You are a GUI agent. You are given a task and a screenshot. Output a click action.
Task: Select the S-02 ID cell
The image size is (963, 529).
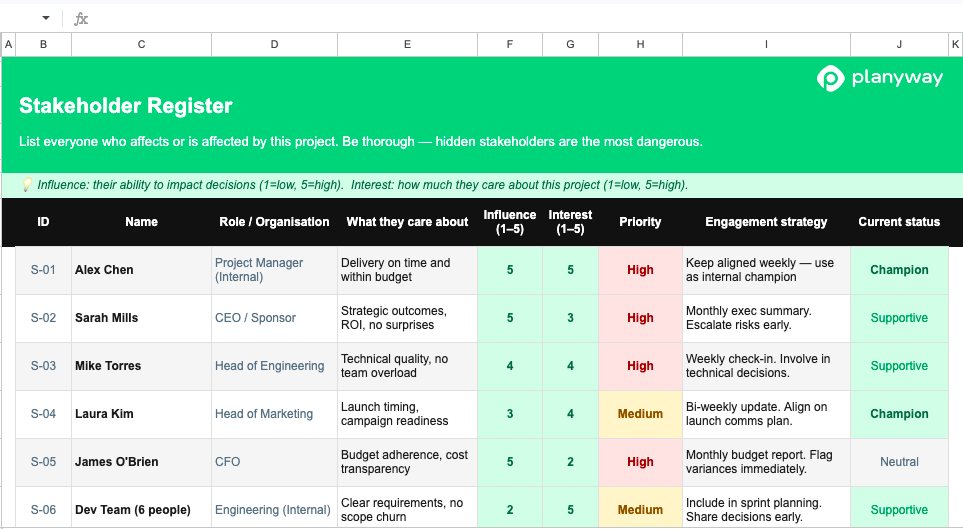pos(43,318)
